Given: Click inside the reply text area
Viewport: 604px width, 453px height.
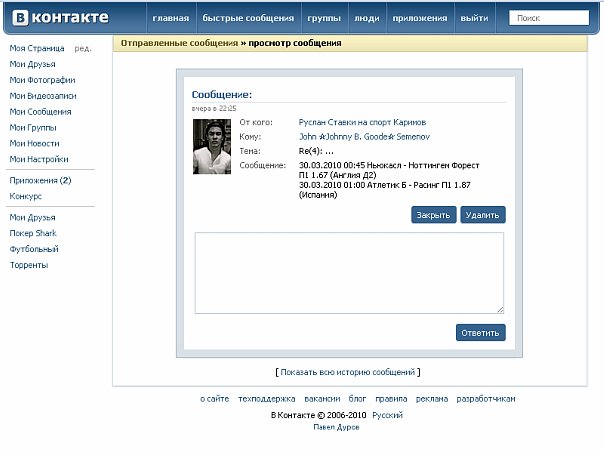Looking at the screenshot, I should click(x=349, y=273).
